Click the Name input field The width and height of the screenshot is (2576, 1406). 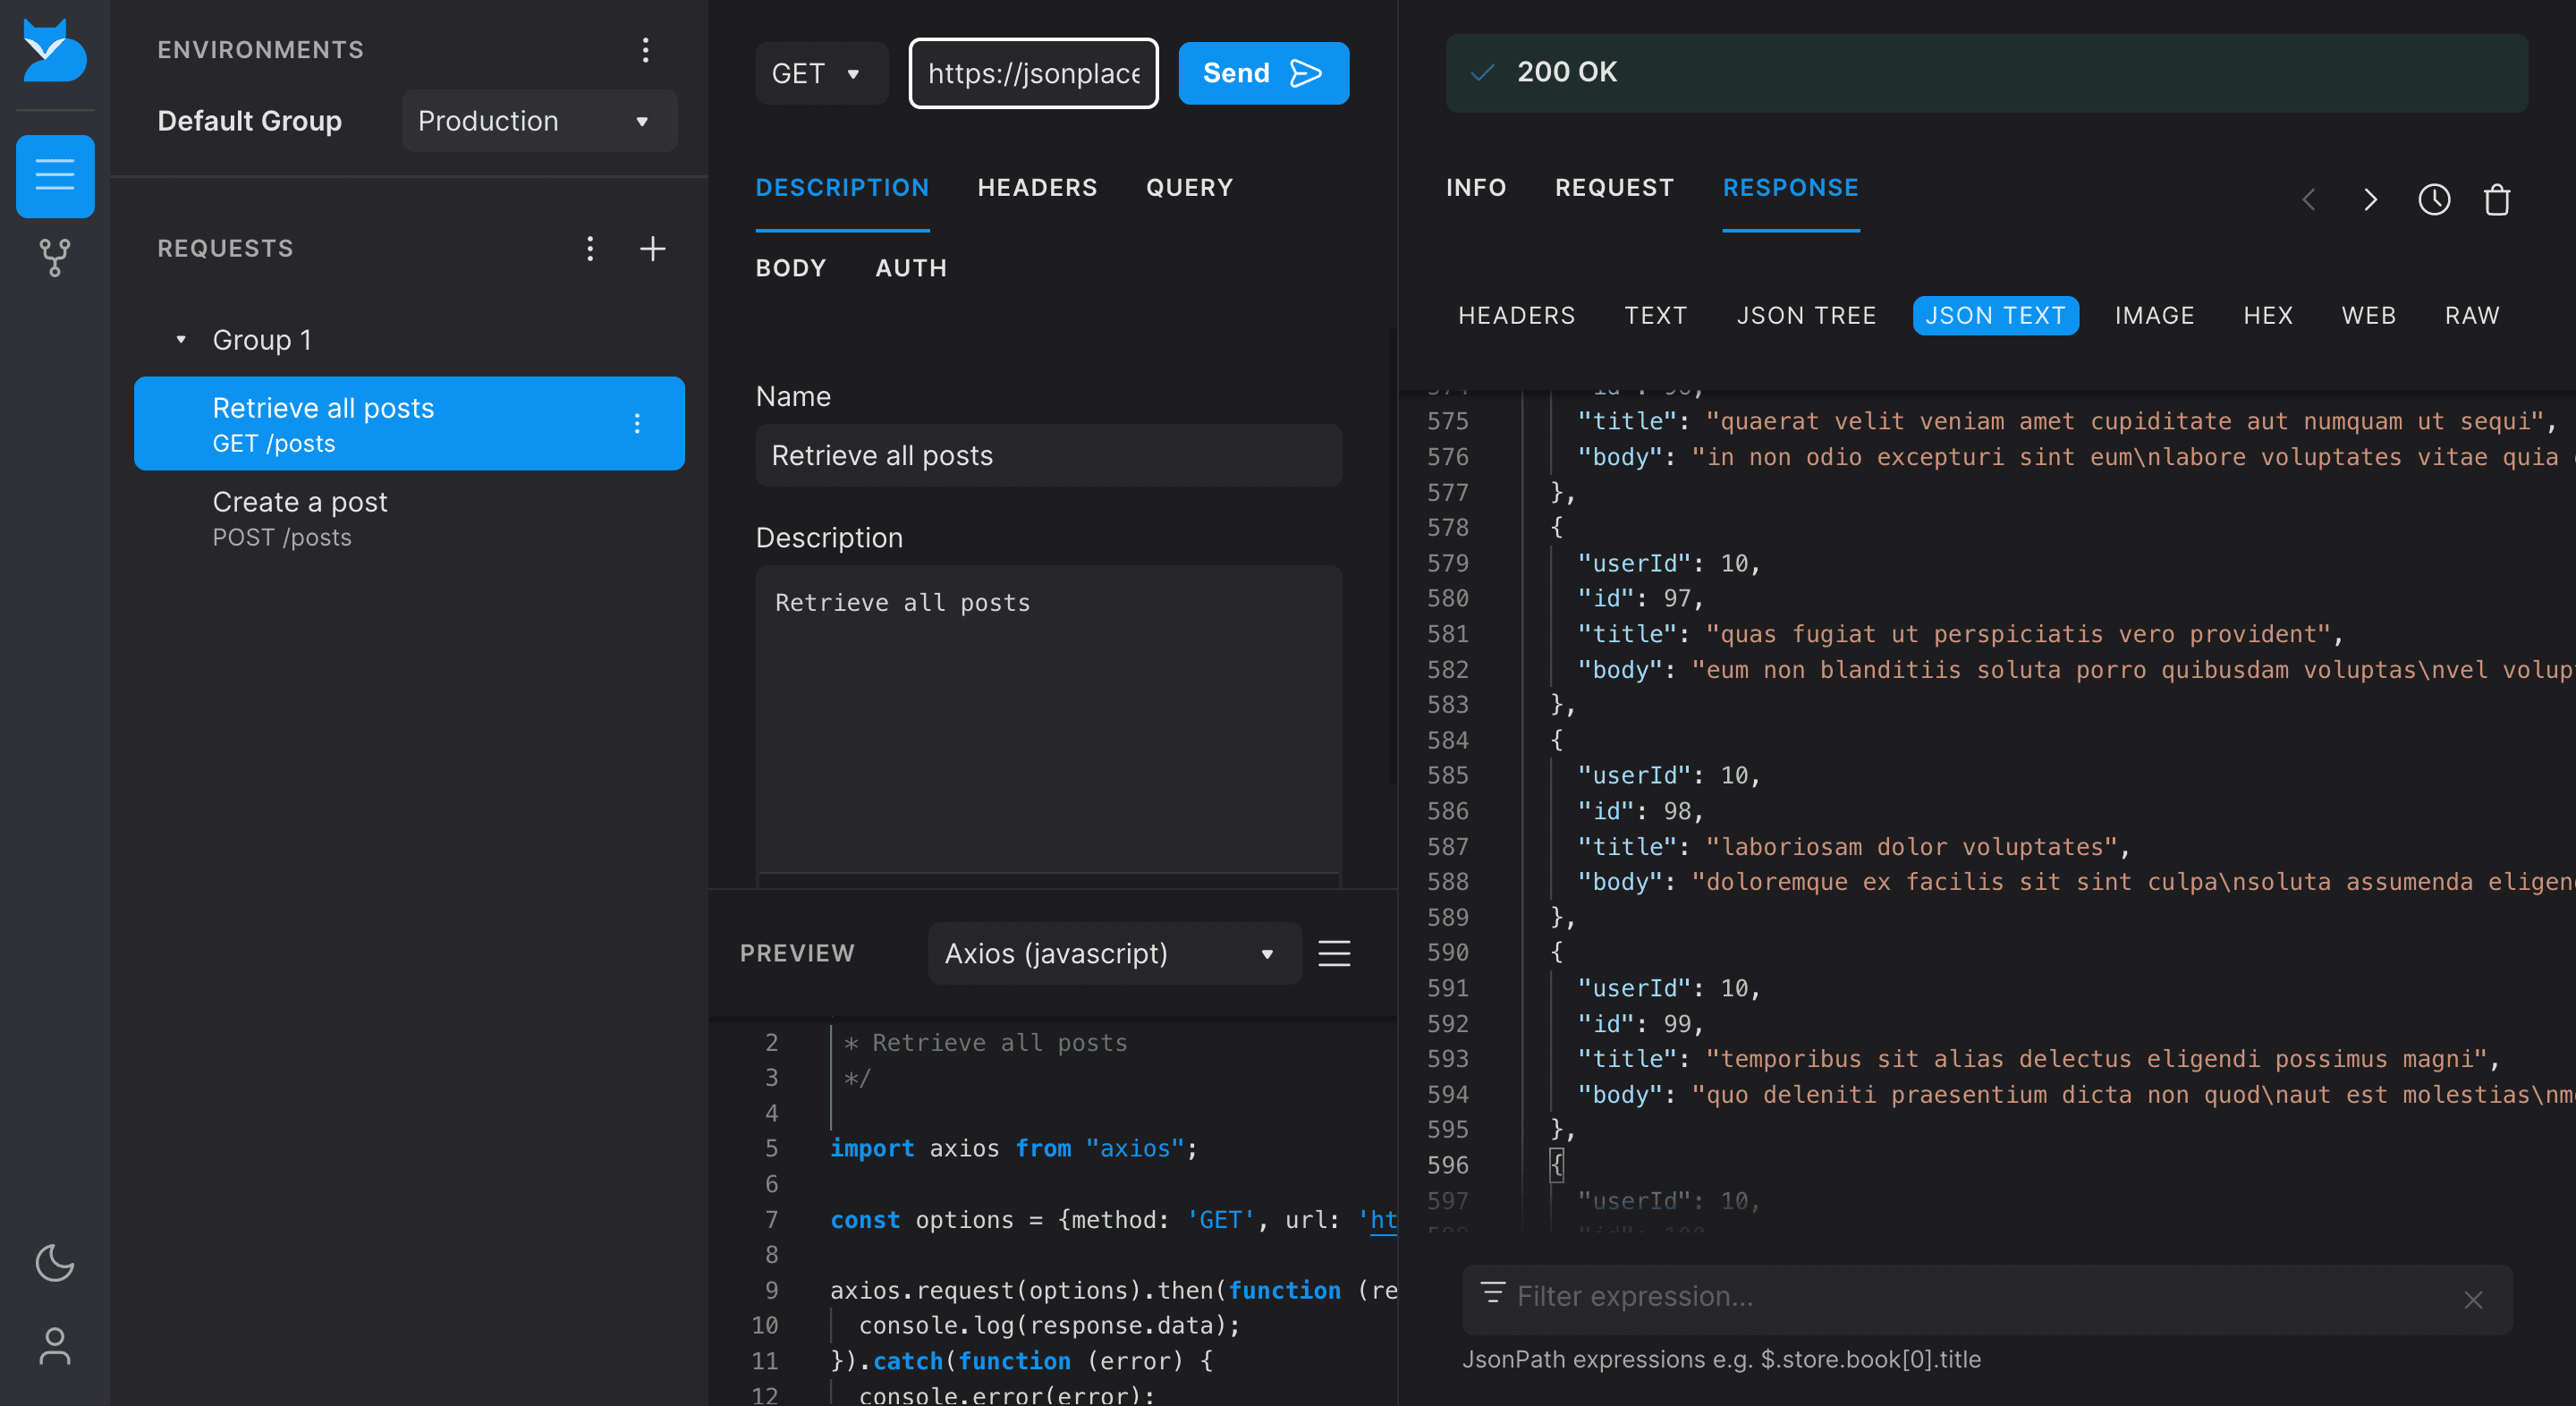[x=1048, y=455]
